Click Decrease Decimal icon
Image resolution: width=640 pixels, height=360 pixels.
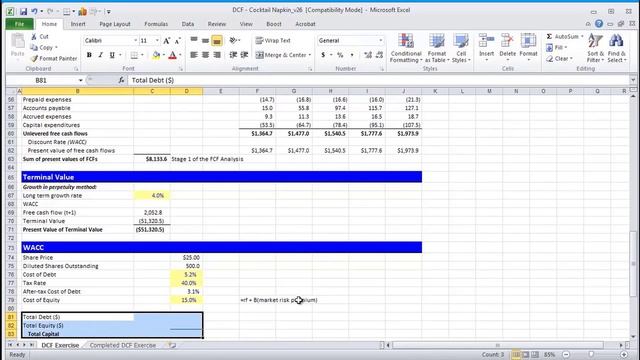tap(379, 55)
